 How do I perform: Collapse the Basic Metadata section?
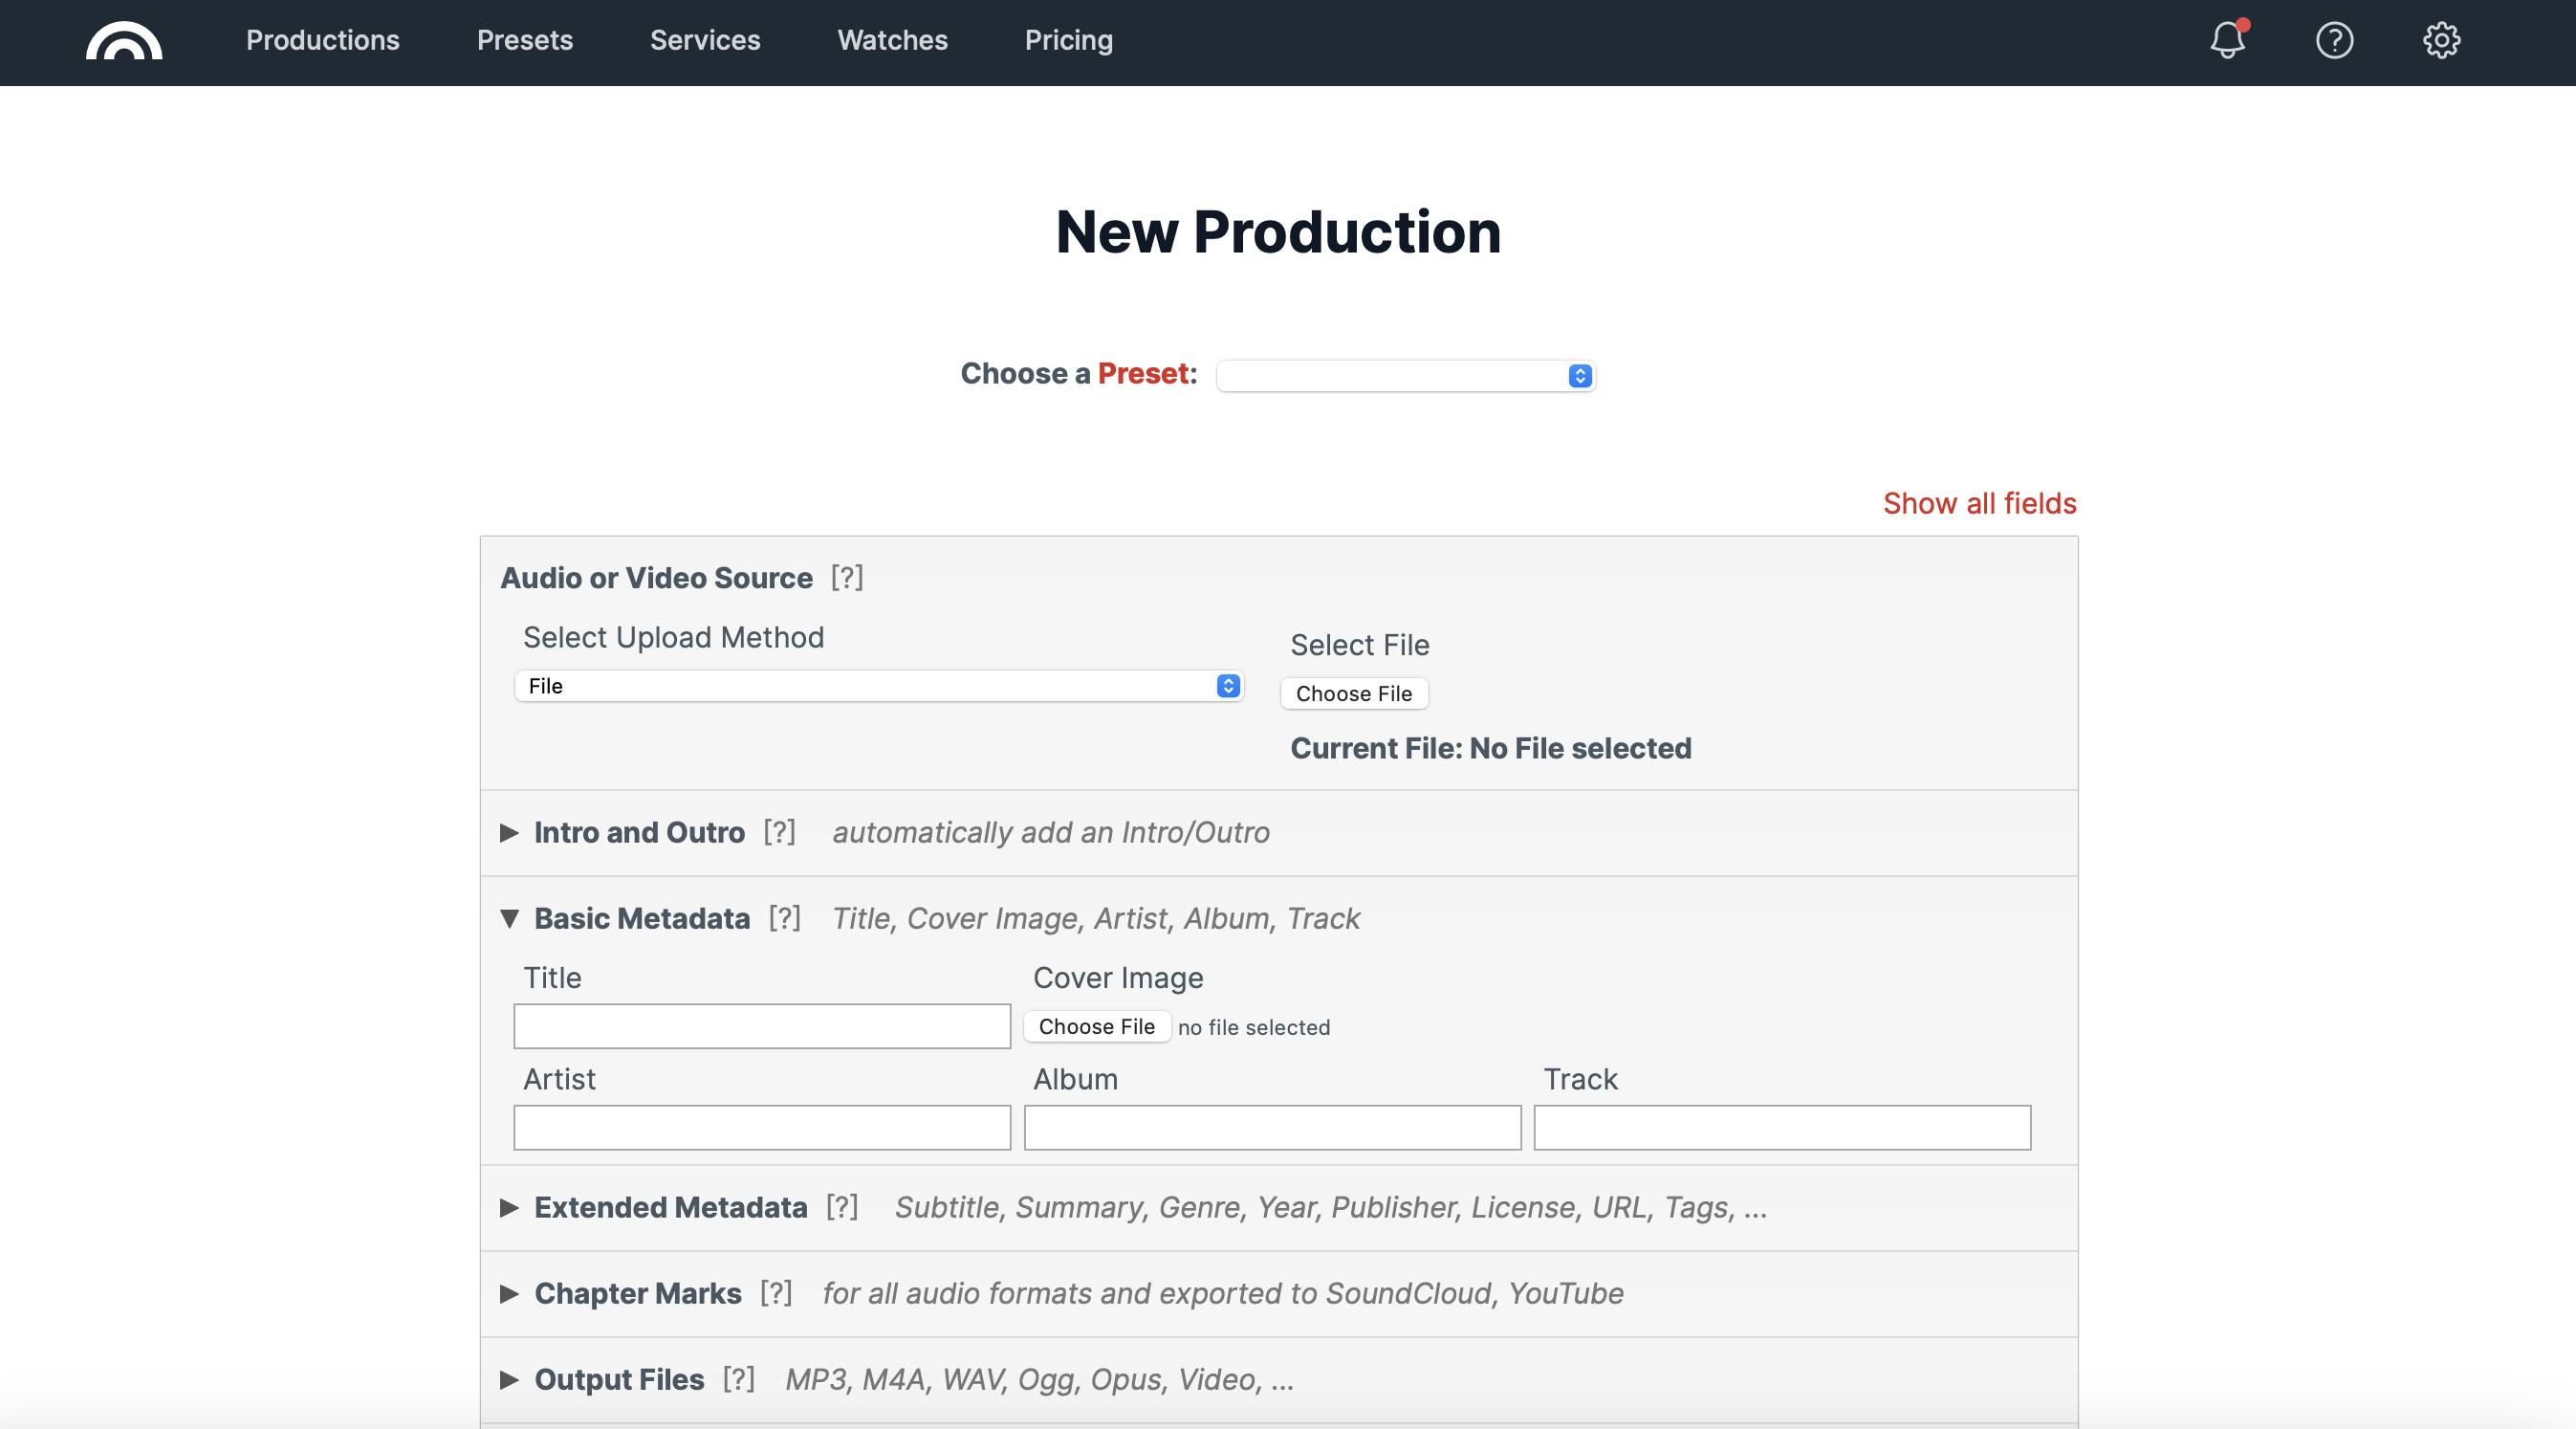tap(641, 918)
